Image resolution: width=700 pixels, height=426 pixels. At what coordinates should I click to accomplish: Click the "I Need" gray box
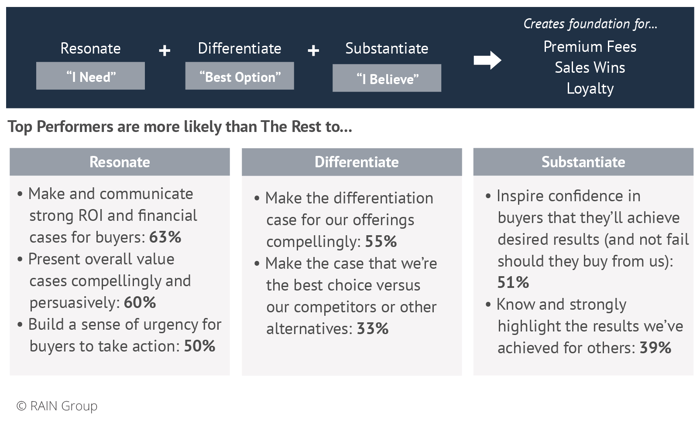[91, 75]
